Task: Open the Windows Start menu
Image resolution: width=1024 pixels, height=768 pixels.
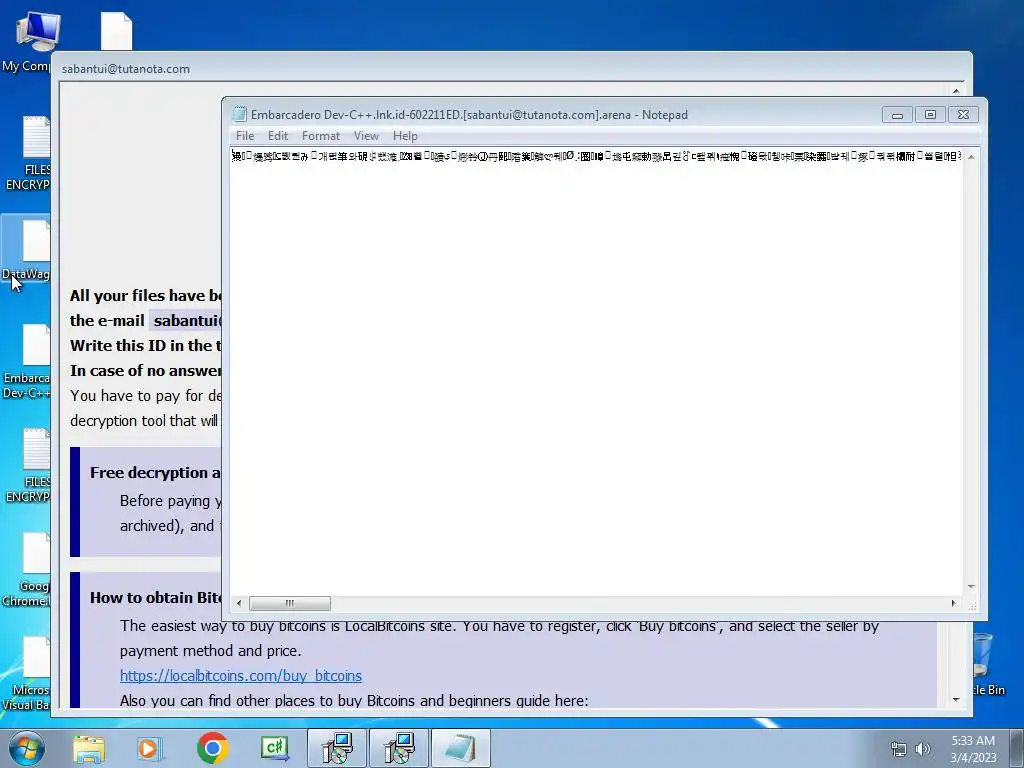Action: (x=27, y=748)
